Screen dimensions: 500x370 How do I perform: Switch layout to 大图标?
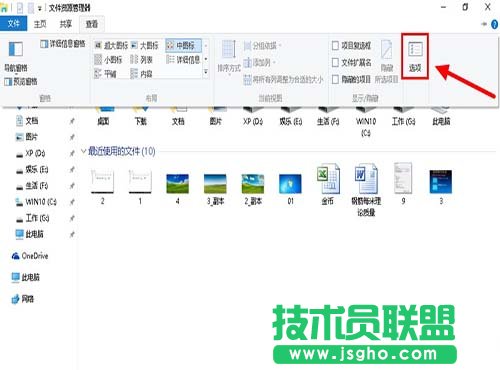point(145,45)
